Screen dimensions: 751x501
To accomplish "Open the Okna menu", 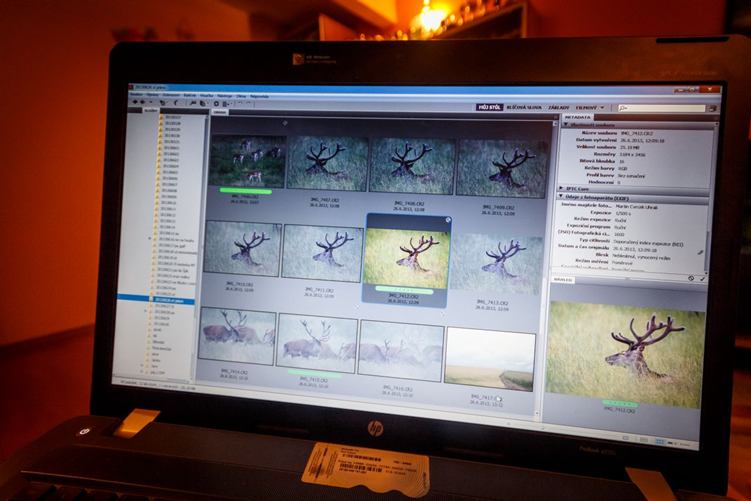I will [240, 96].
